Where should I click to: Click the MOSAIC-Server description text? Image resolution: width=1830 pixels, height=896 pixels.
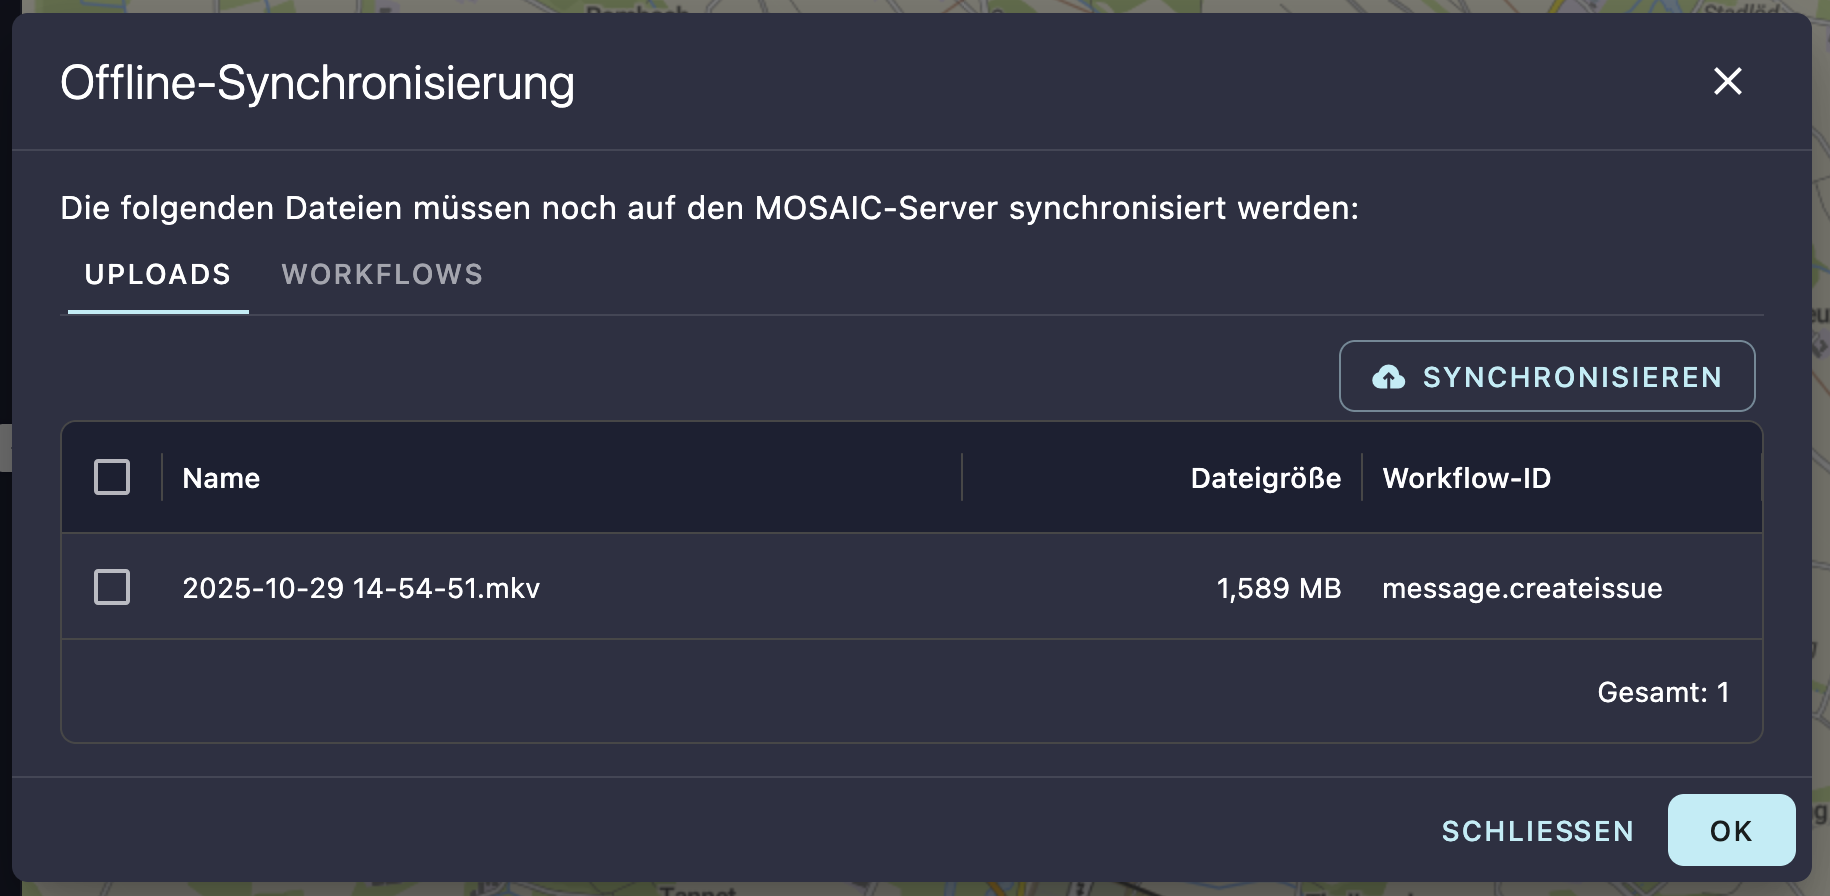coord(709,208)
